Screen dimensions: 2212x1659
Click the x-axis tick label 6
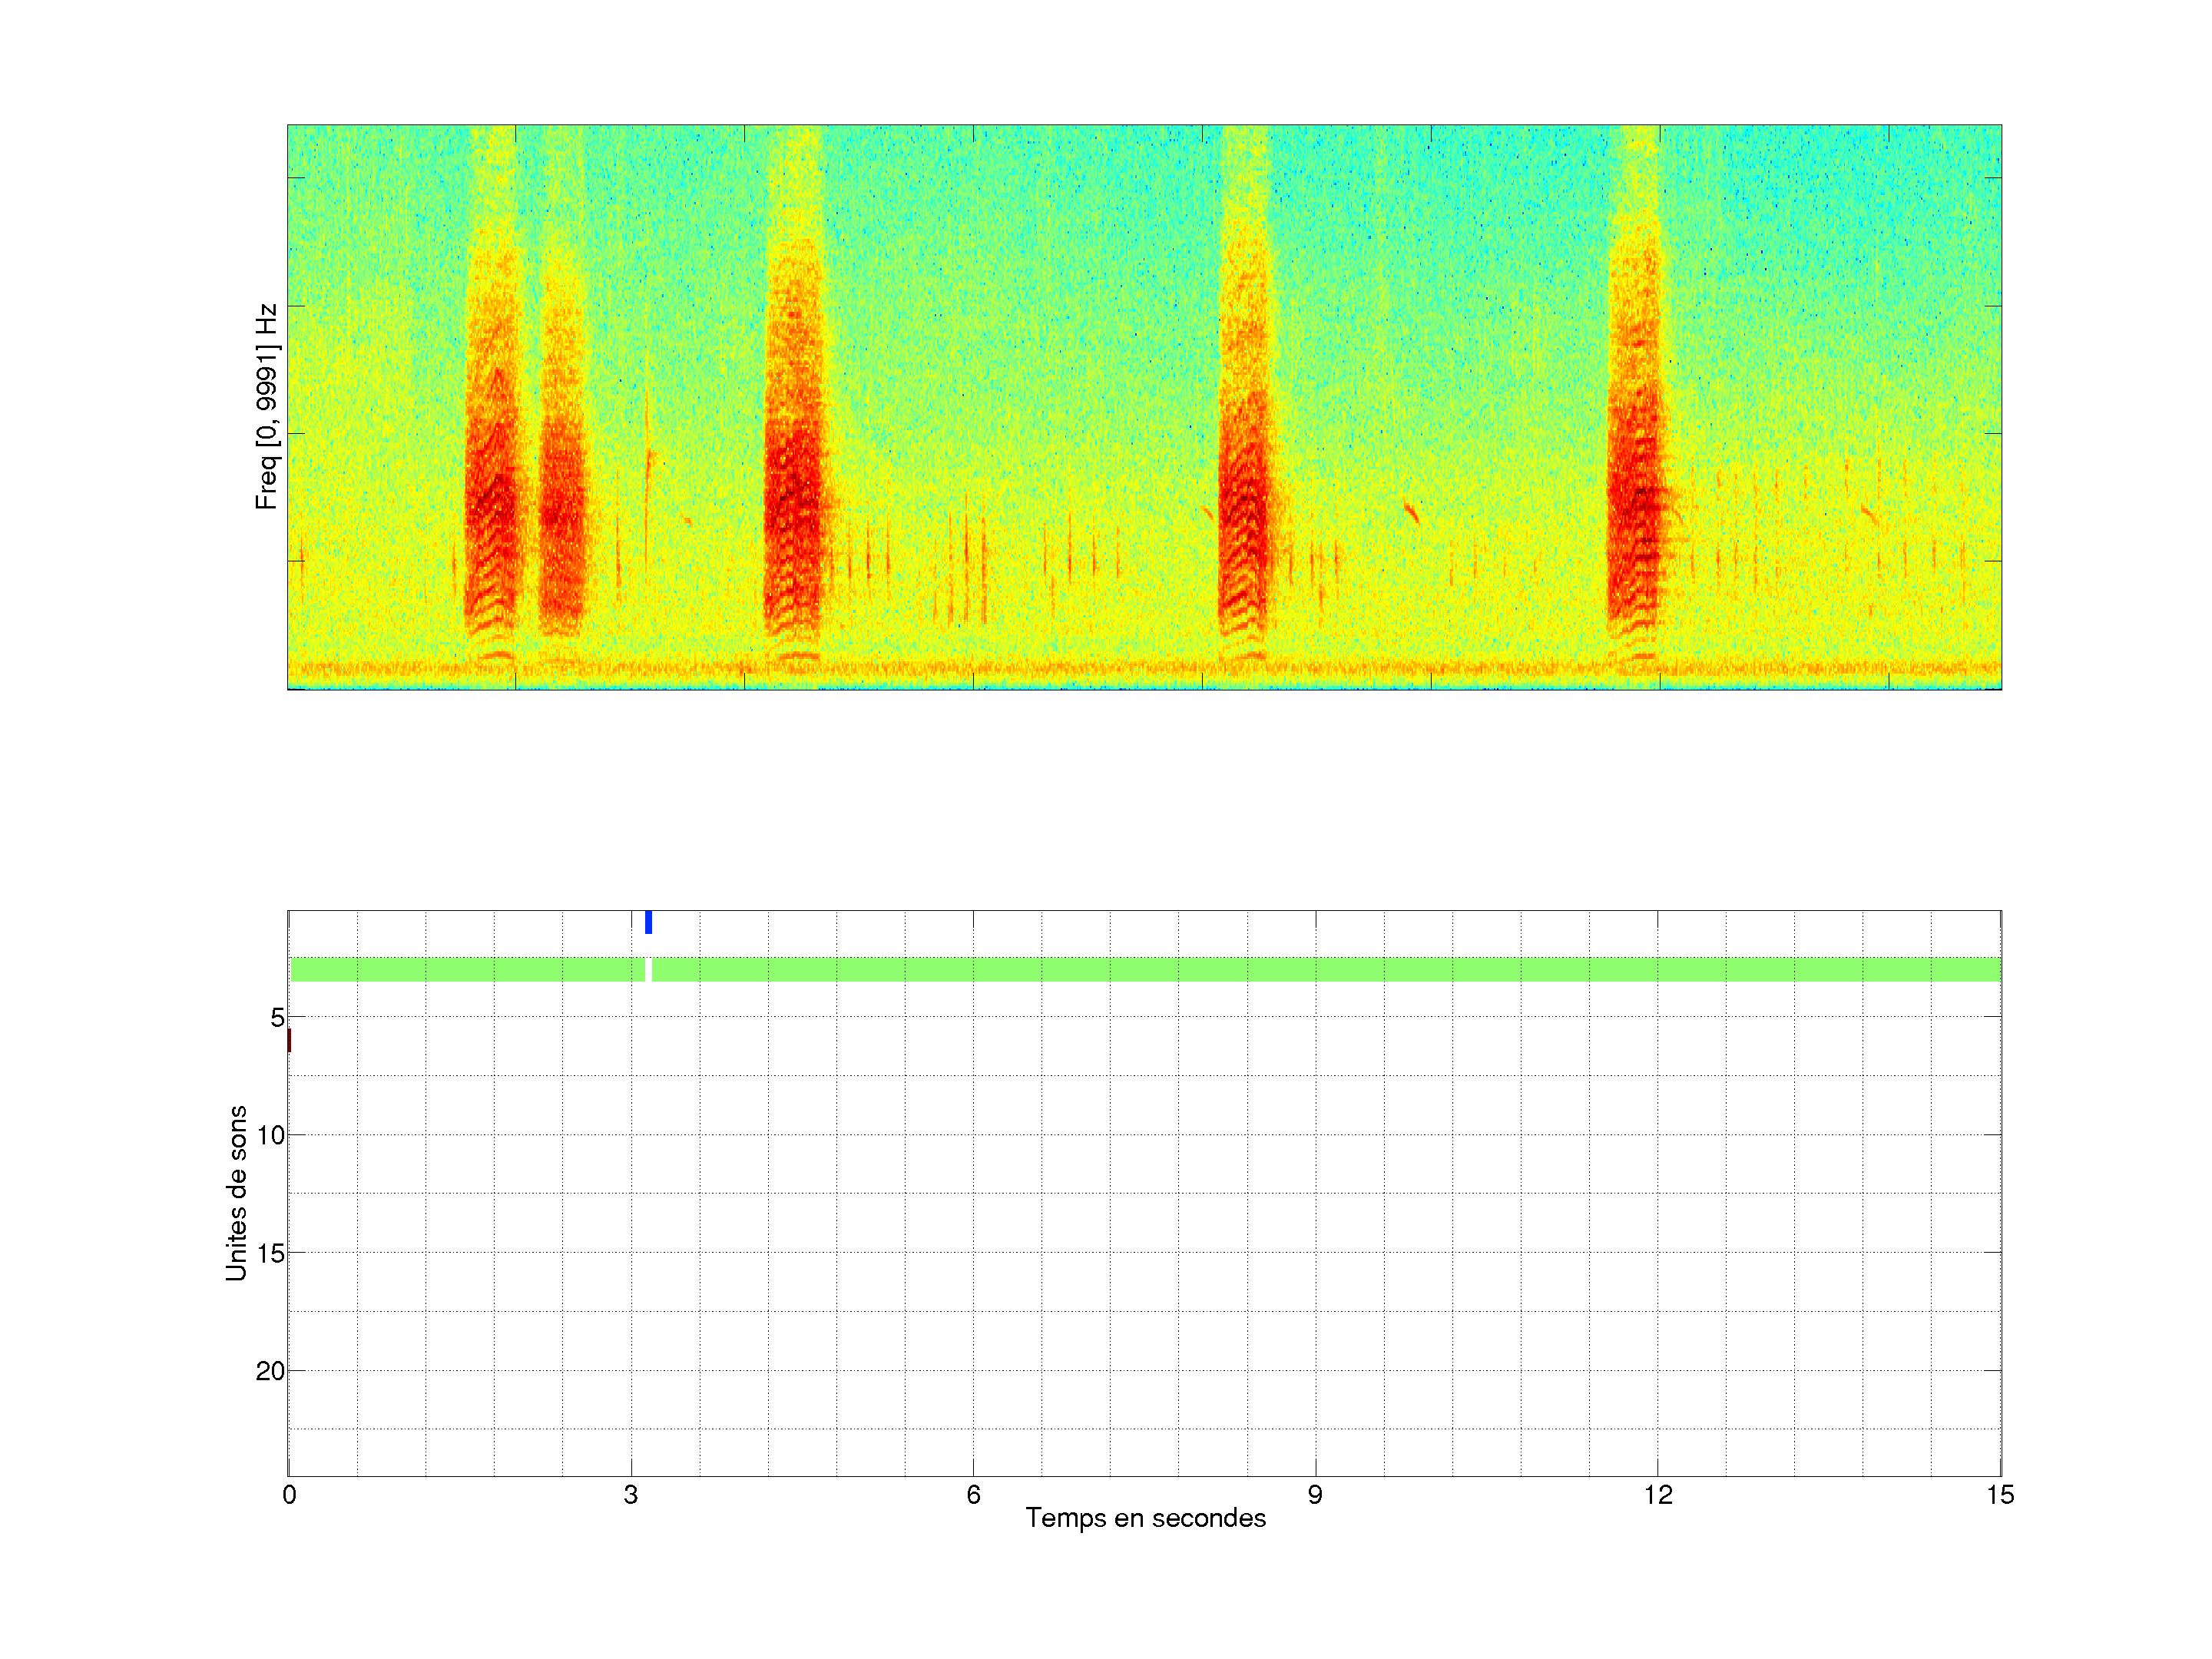(973, 1495)
